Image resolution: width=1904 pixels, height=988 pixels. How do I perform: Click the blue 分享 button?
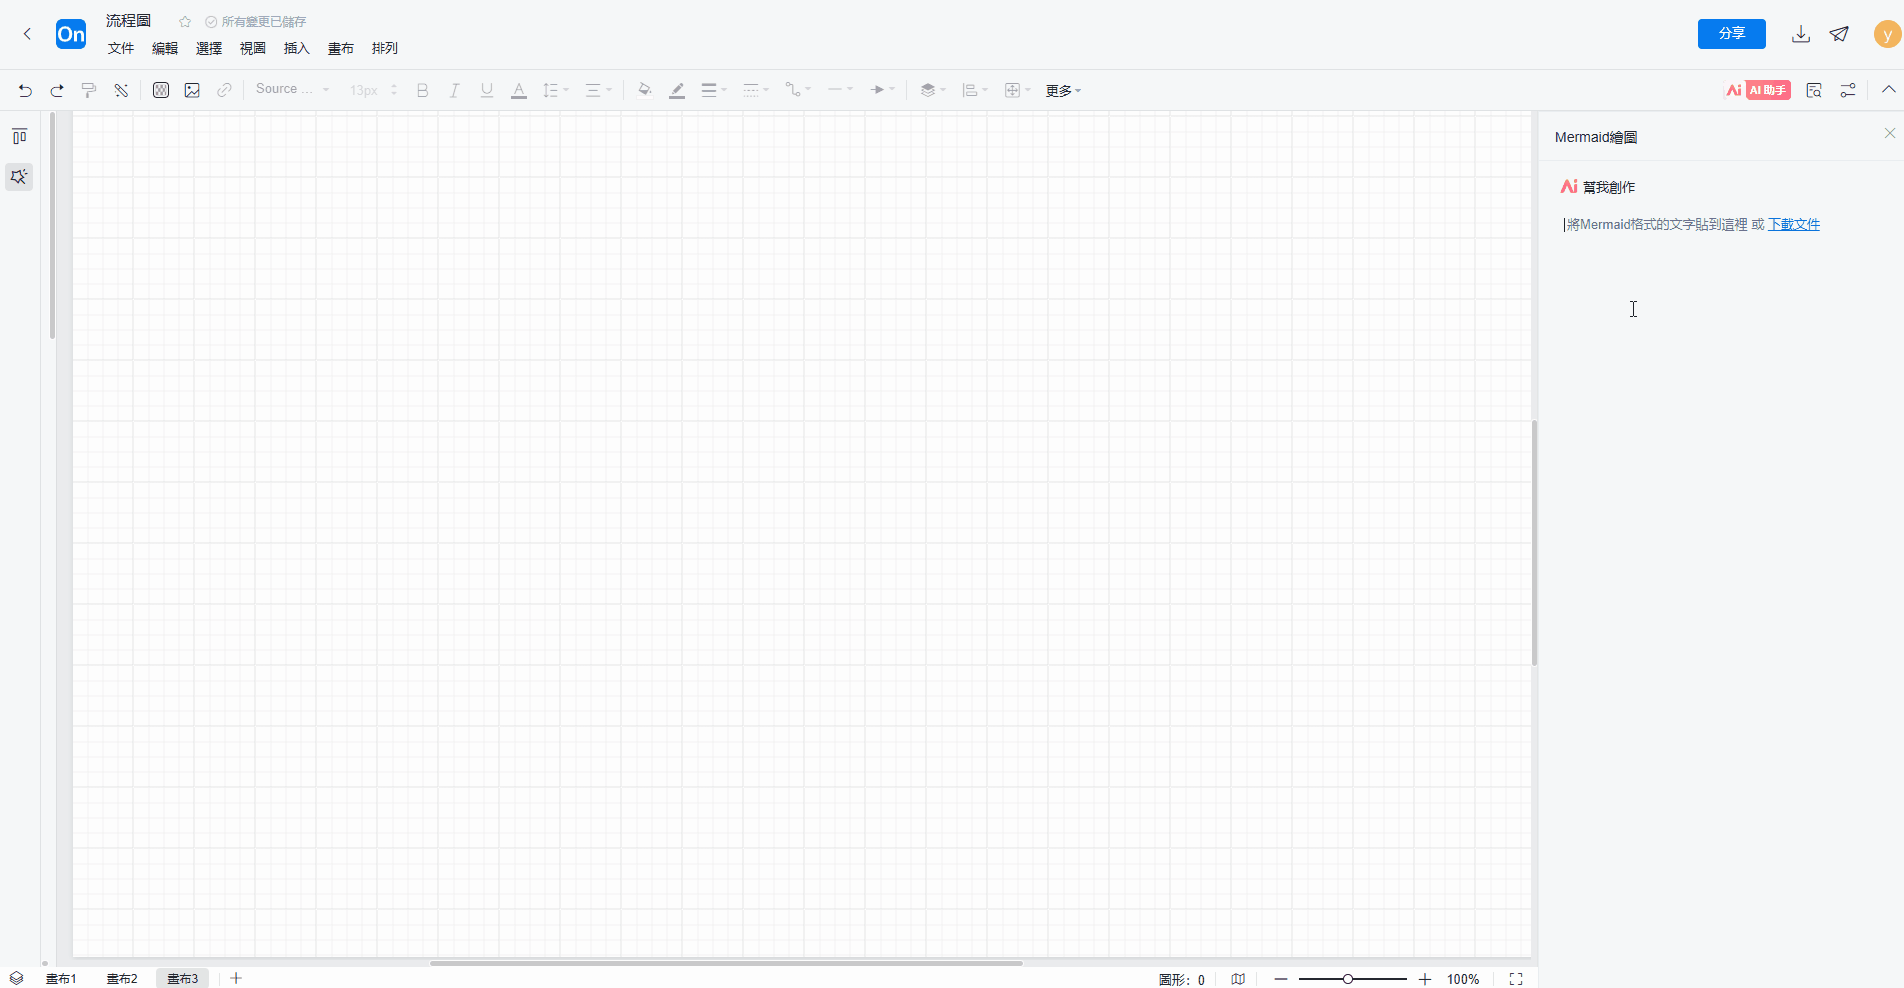click(x=1731, y=34)
